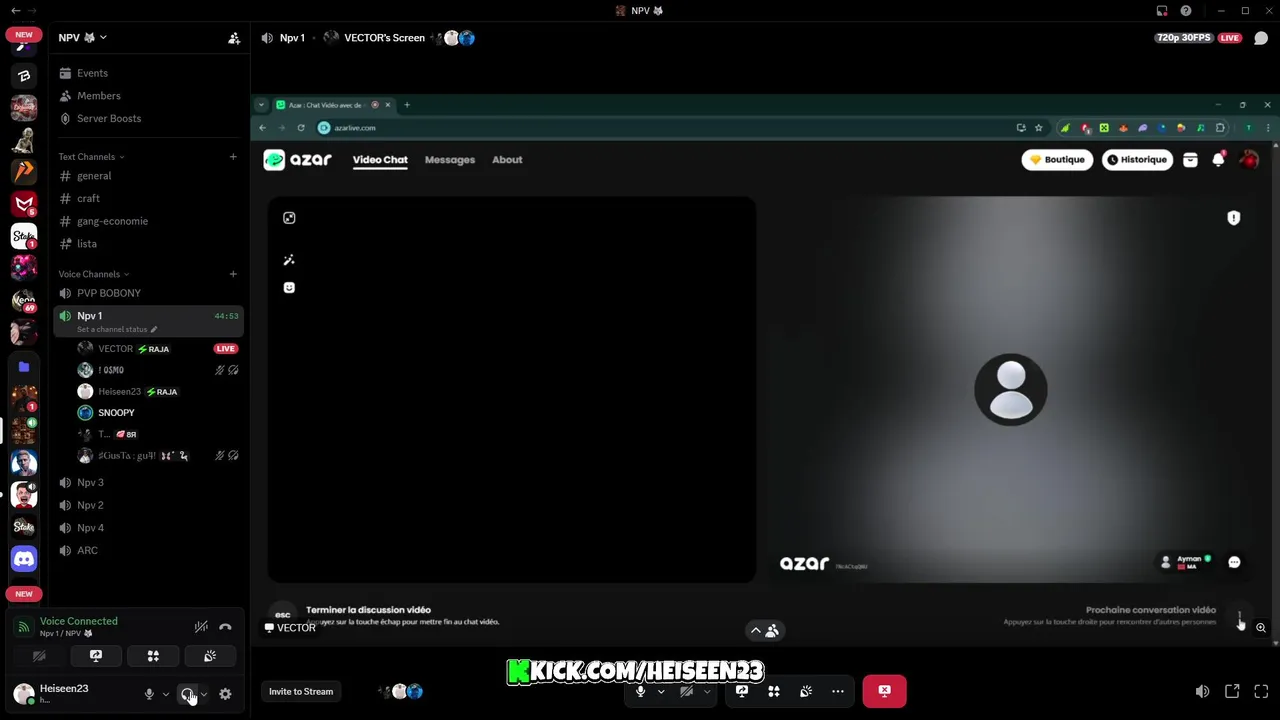Click Azar Historique button
Viewport: 1280px width, 720px height.
pyautogui.click(x=1137, y=160)
